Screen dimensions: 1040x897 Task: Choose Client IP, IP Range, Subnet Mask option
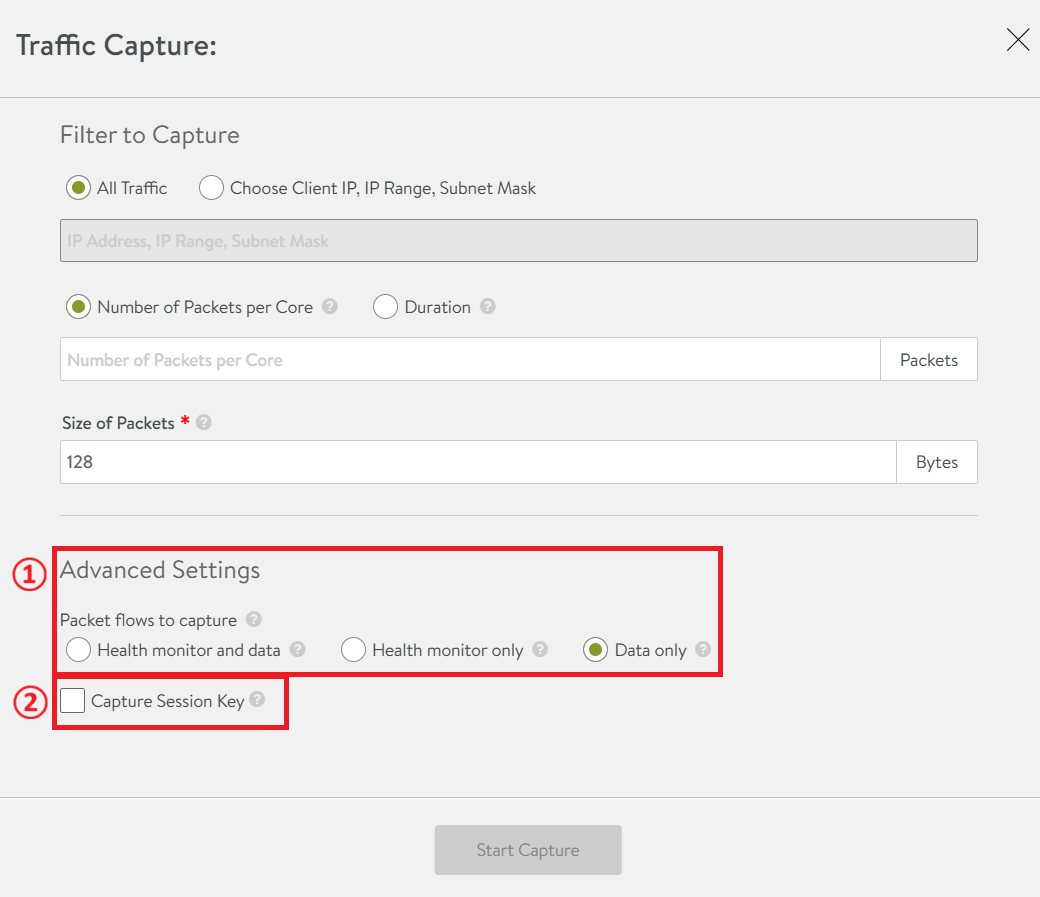[211, 188]
